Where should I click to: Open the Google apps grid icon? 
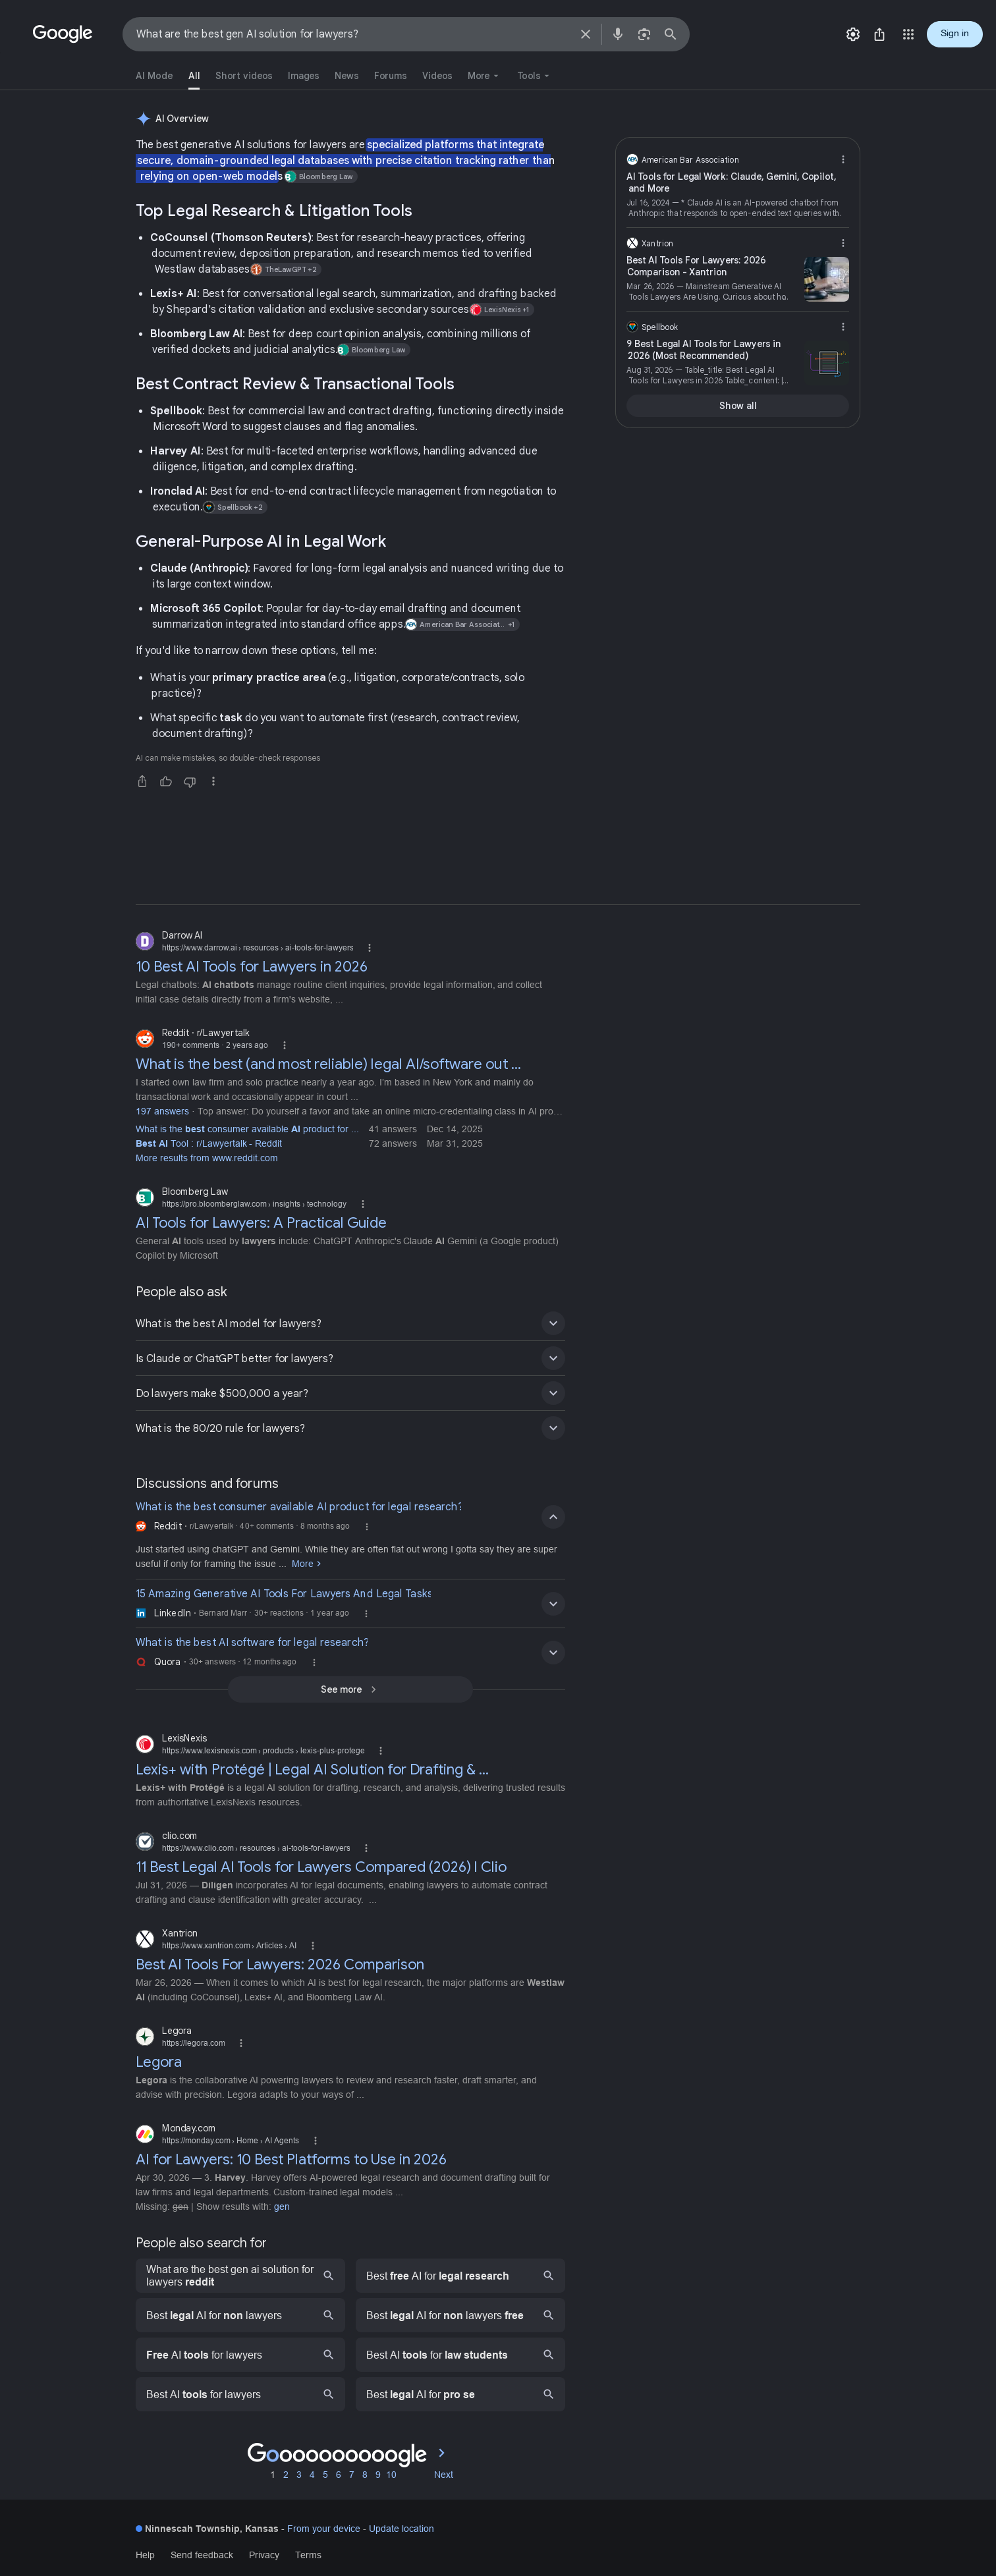[908, 34]
